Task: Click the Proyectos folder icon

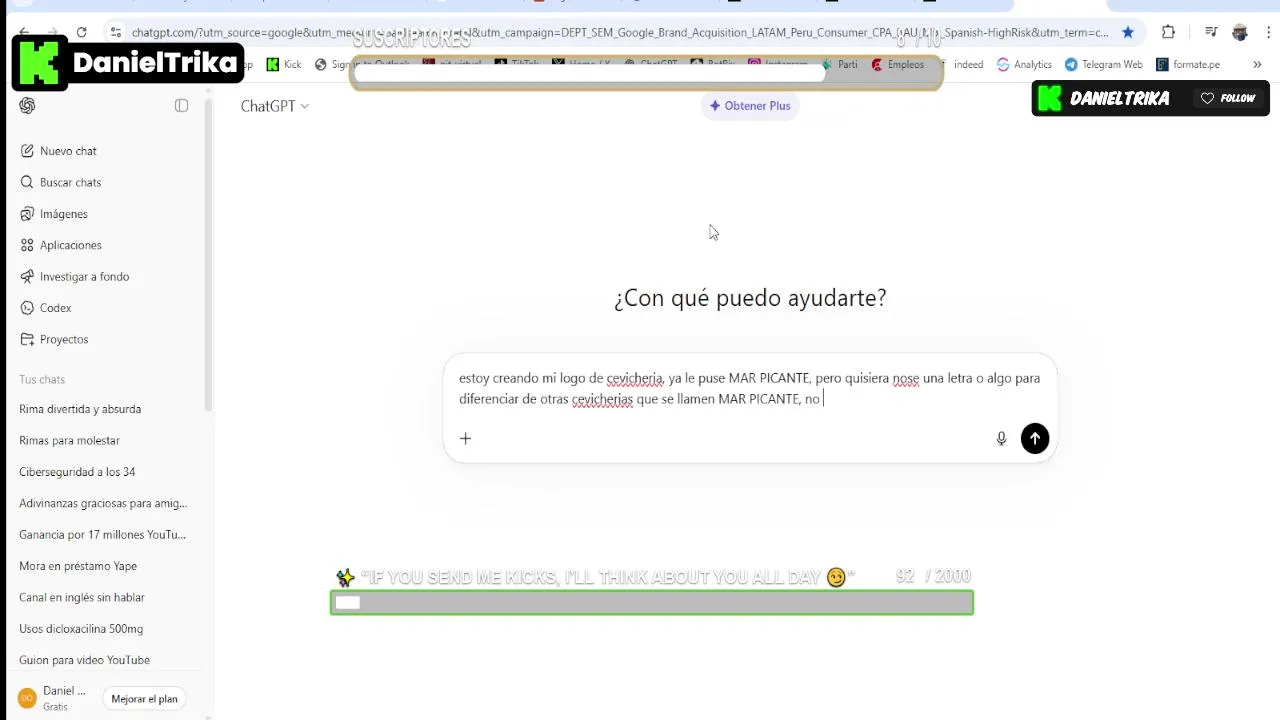Action: [x=27, y=339]
